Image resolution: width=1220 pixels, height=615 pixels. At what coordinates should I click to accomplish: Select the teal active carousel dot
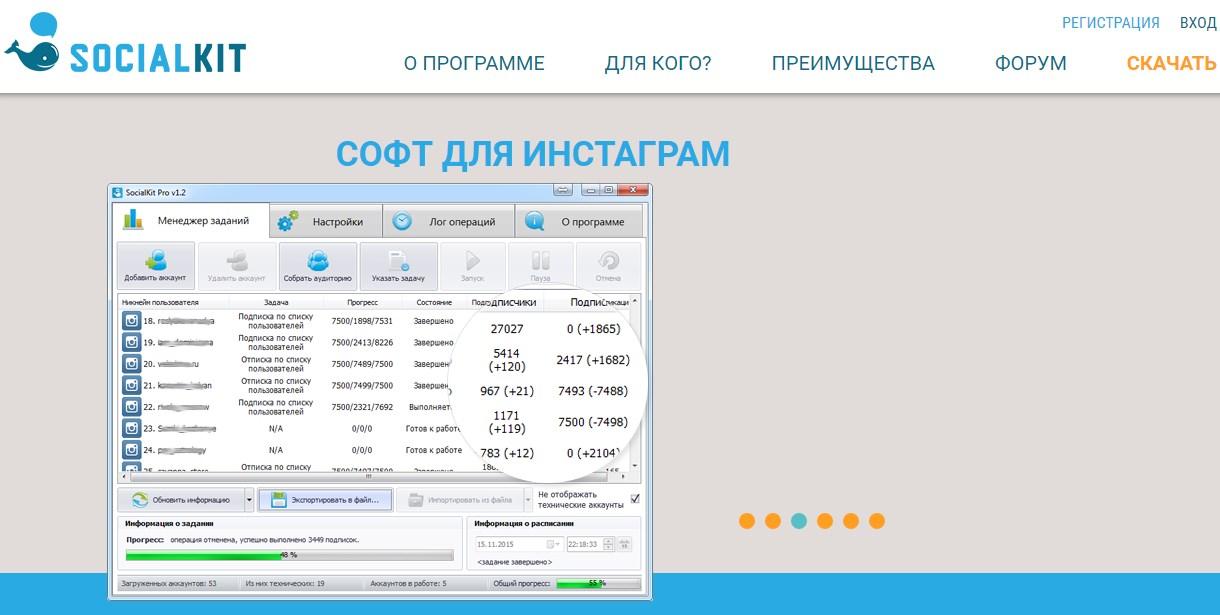pyautogui.click(x=799, y=521)
